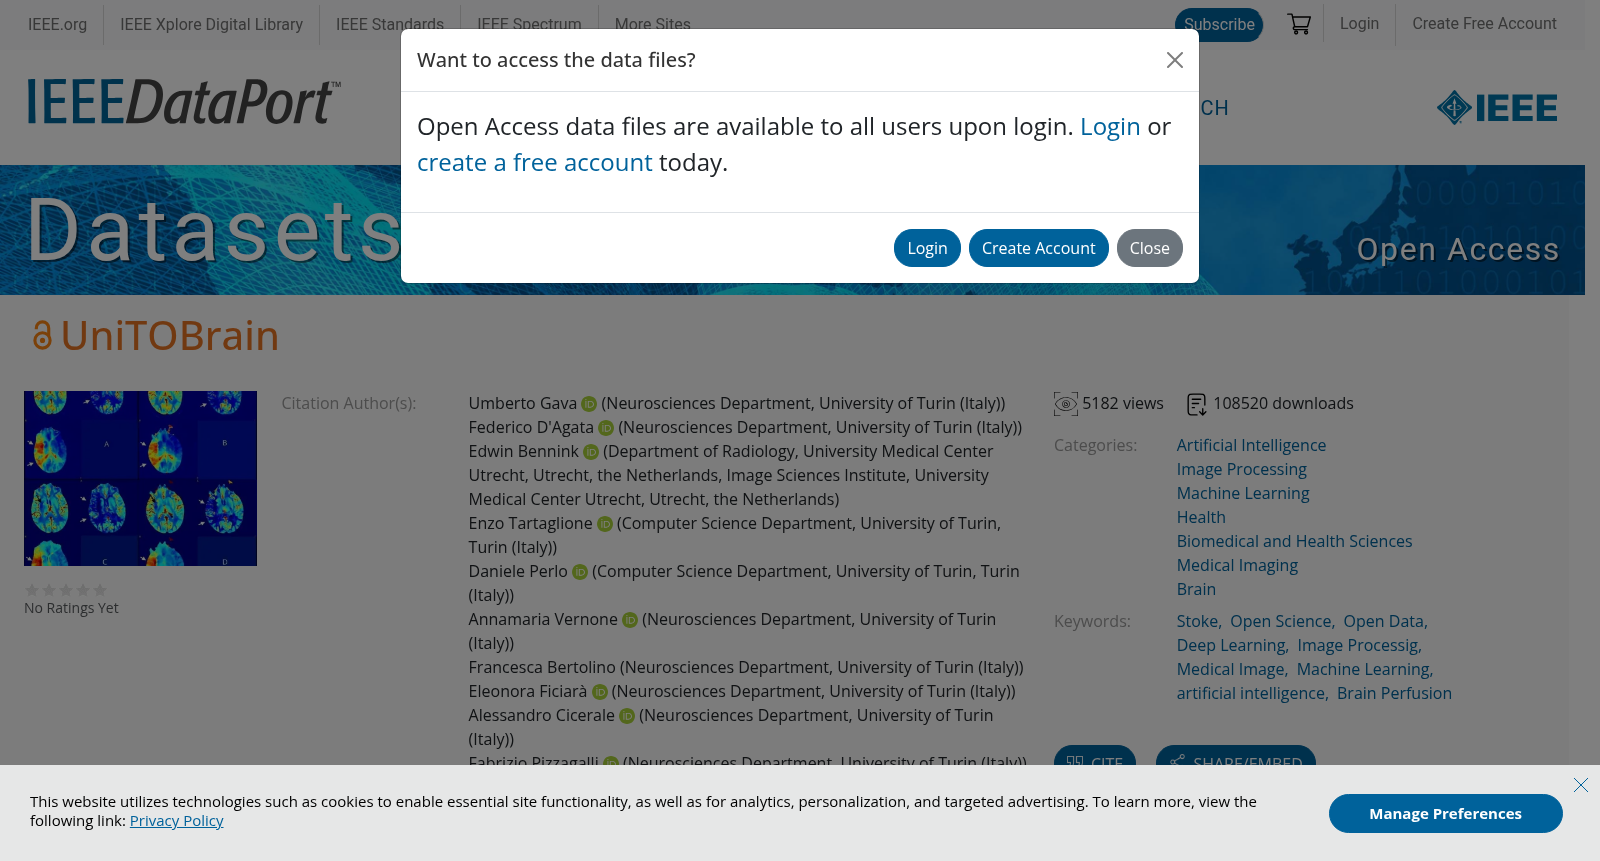
Task: Open the Health category link
Action: 1201,518
